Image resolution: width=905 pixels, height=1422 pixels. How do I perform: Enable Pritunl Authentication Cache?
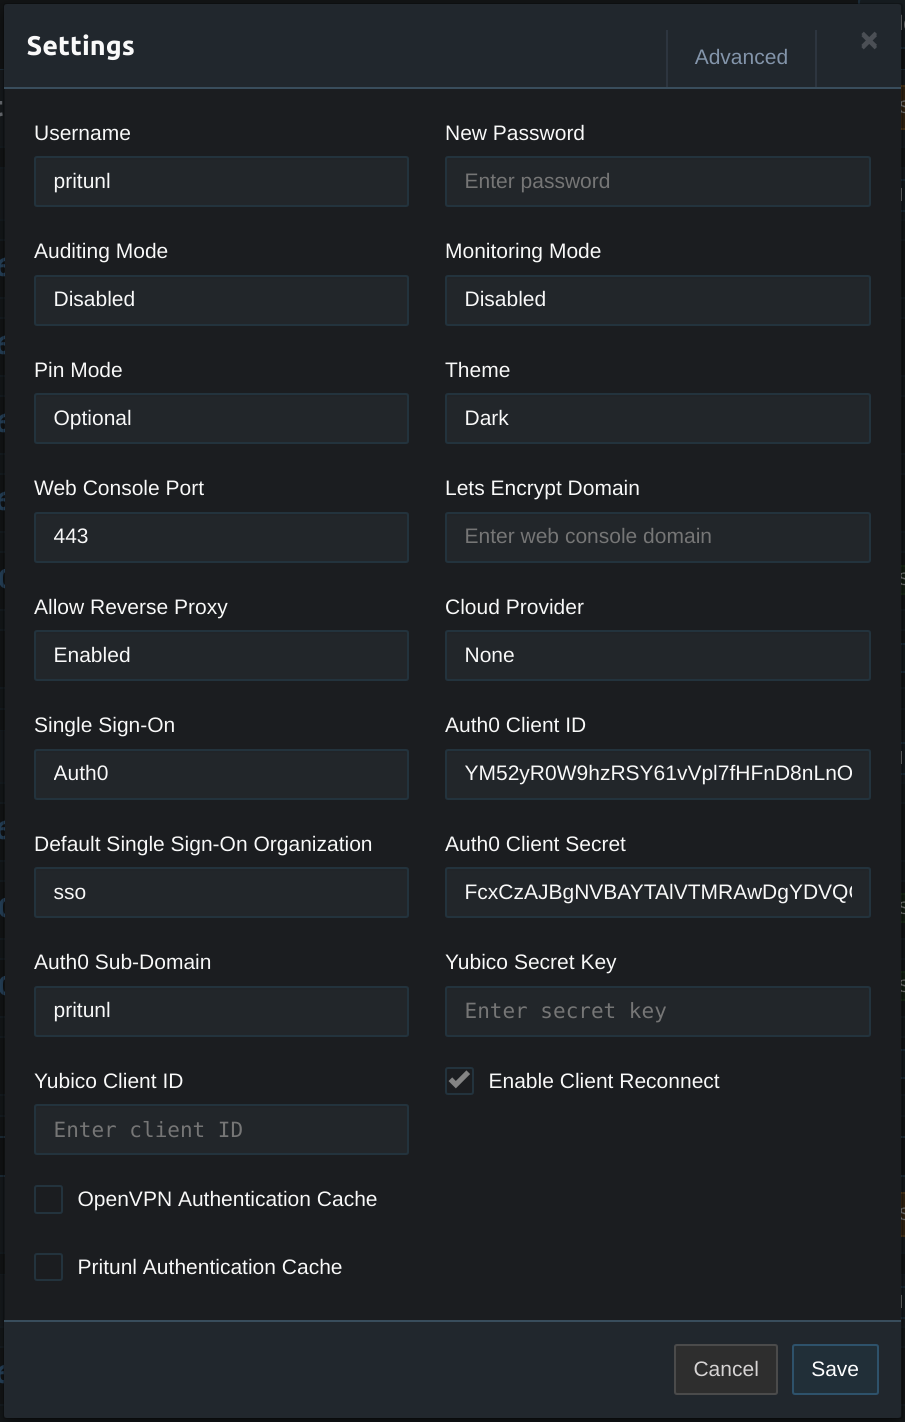[x=48, y=1267]
